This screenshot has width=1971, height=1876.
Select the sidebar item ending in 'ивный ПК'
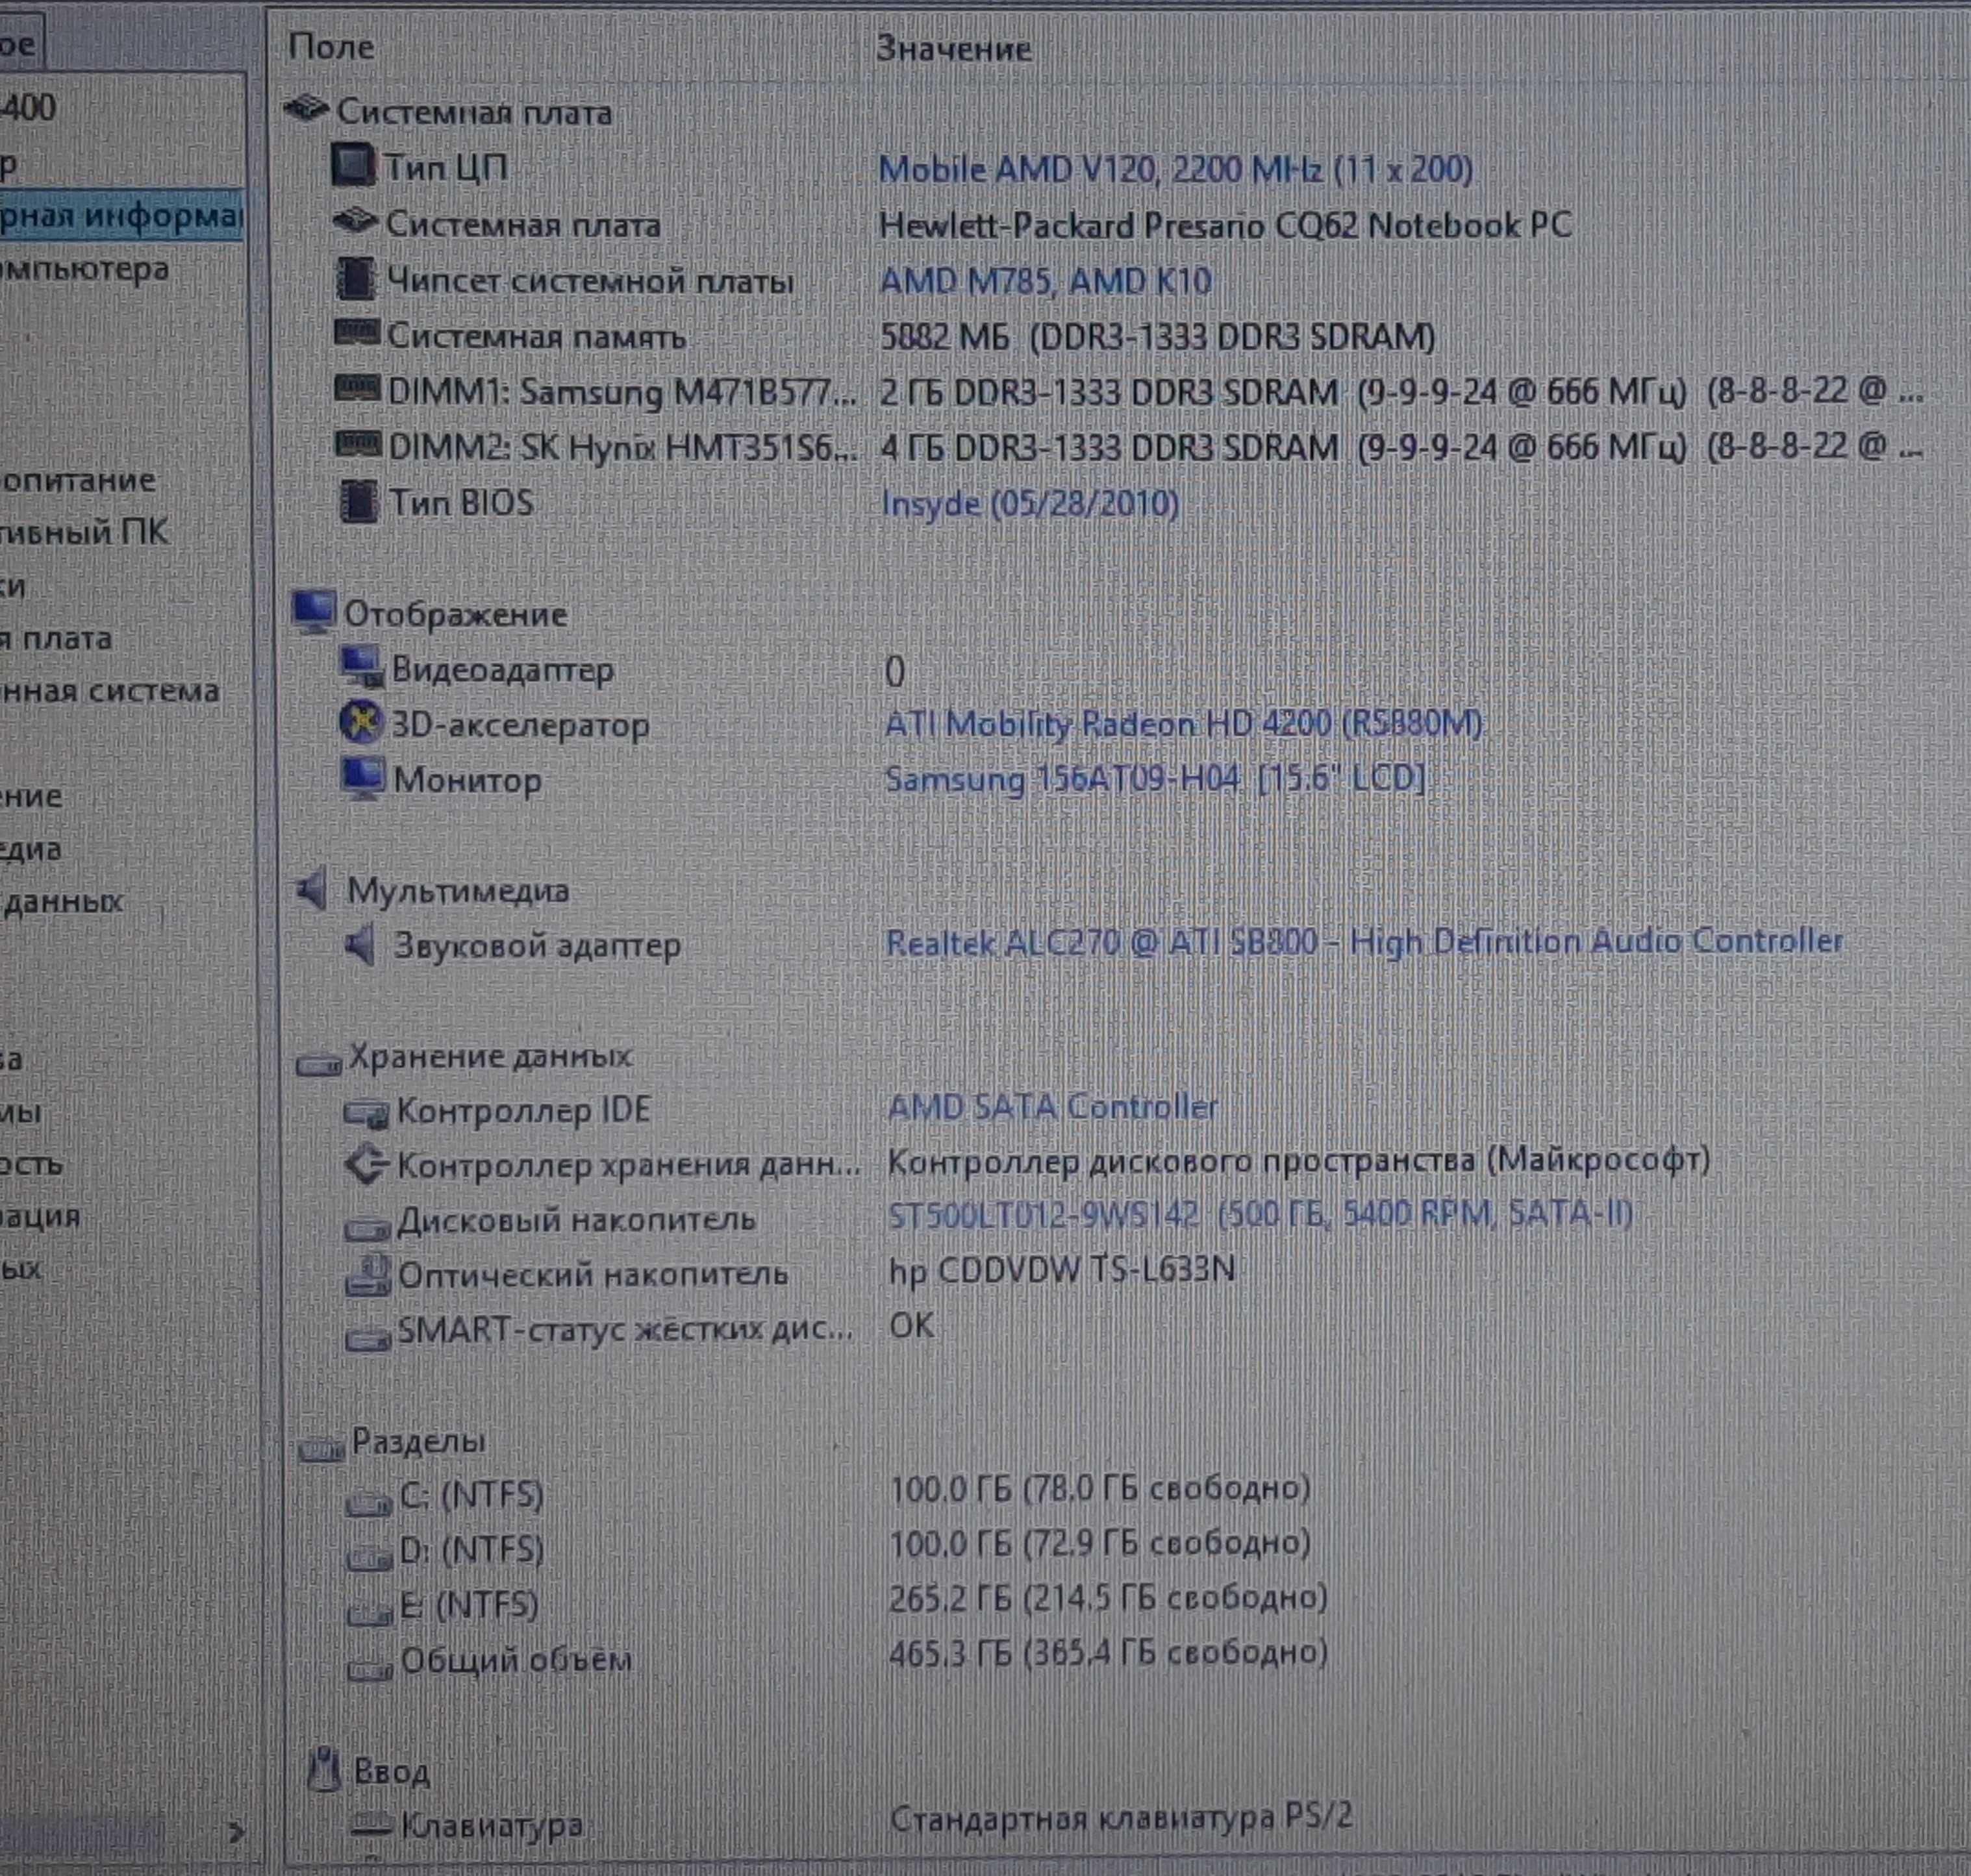[x=84, y=533]
